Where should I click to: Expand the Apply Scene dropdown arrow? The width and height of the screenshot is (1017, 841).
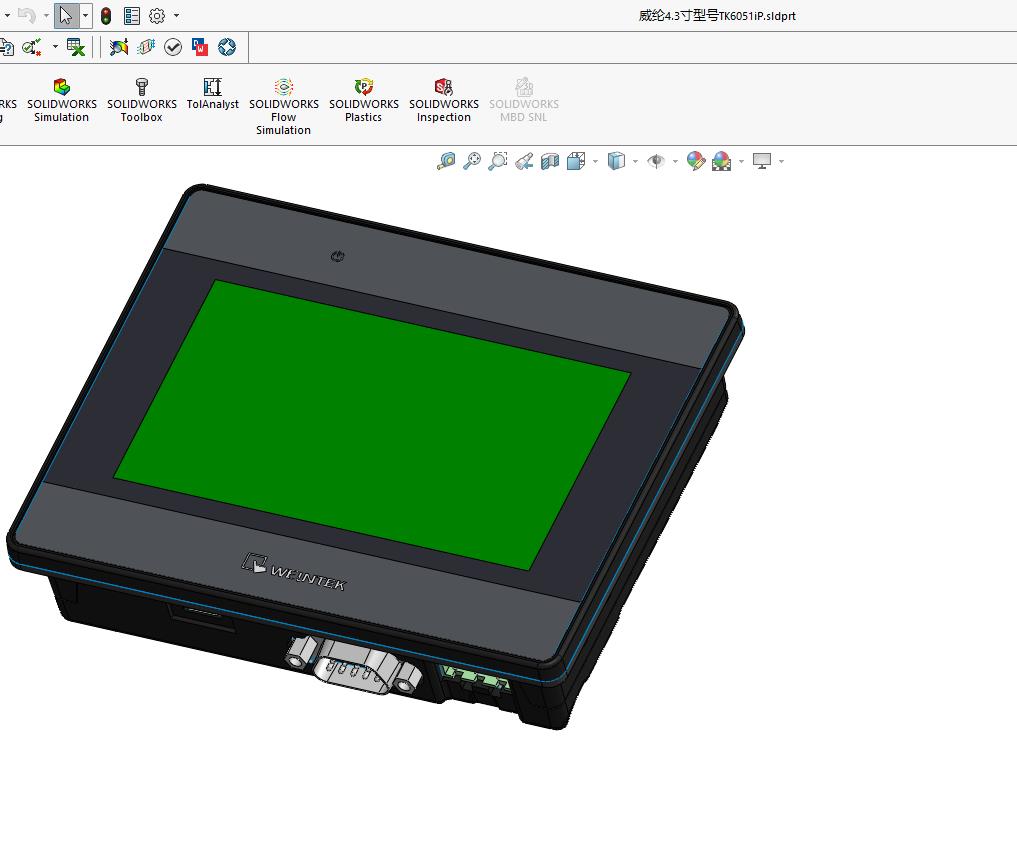pos(741,161)
